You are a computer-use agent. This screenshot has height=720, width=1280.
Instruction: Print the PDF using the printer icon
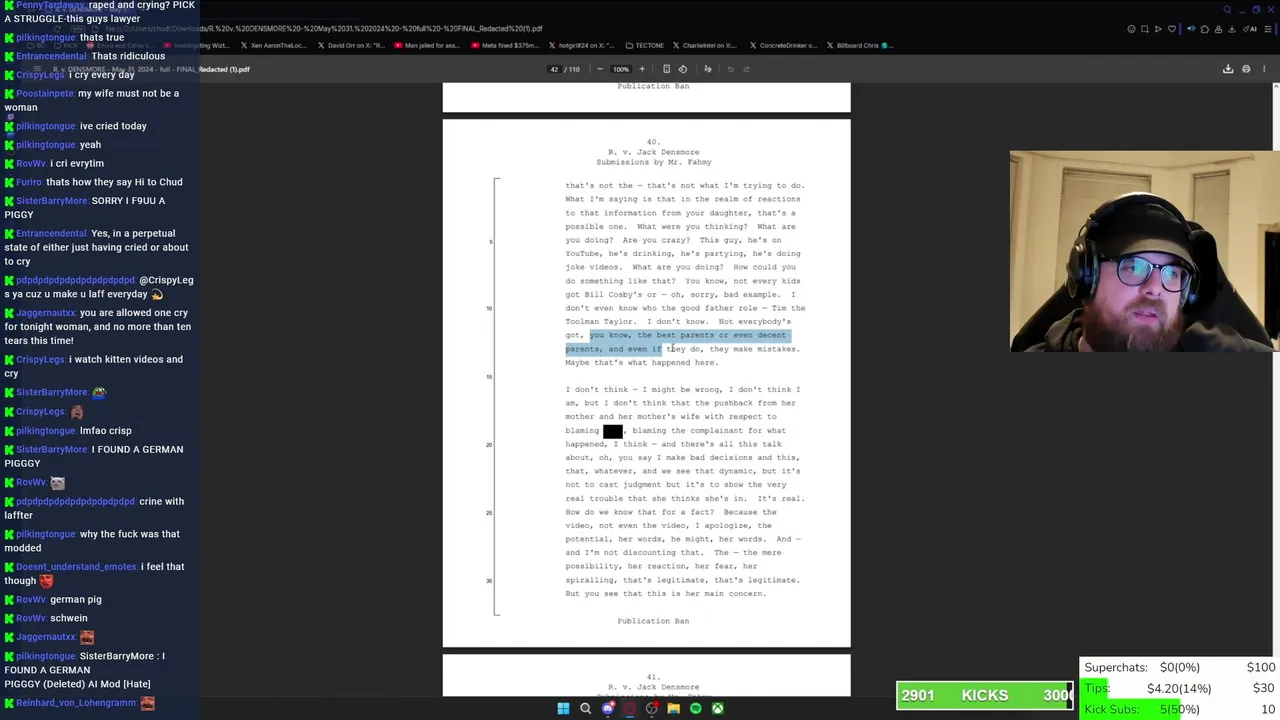tap(1246, 69)
